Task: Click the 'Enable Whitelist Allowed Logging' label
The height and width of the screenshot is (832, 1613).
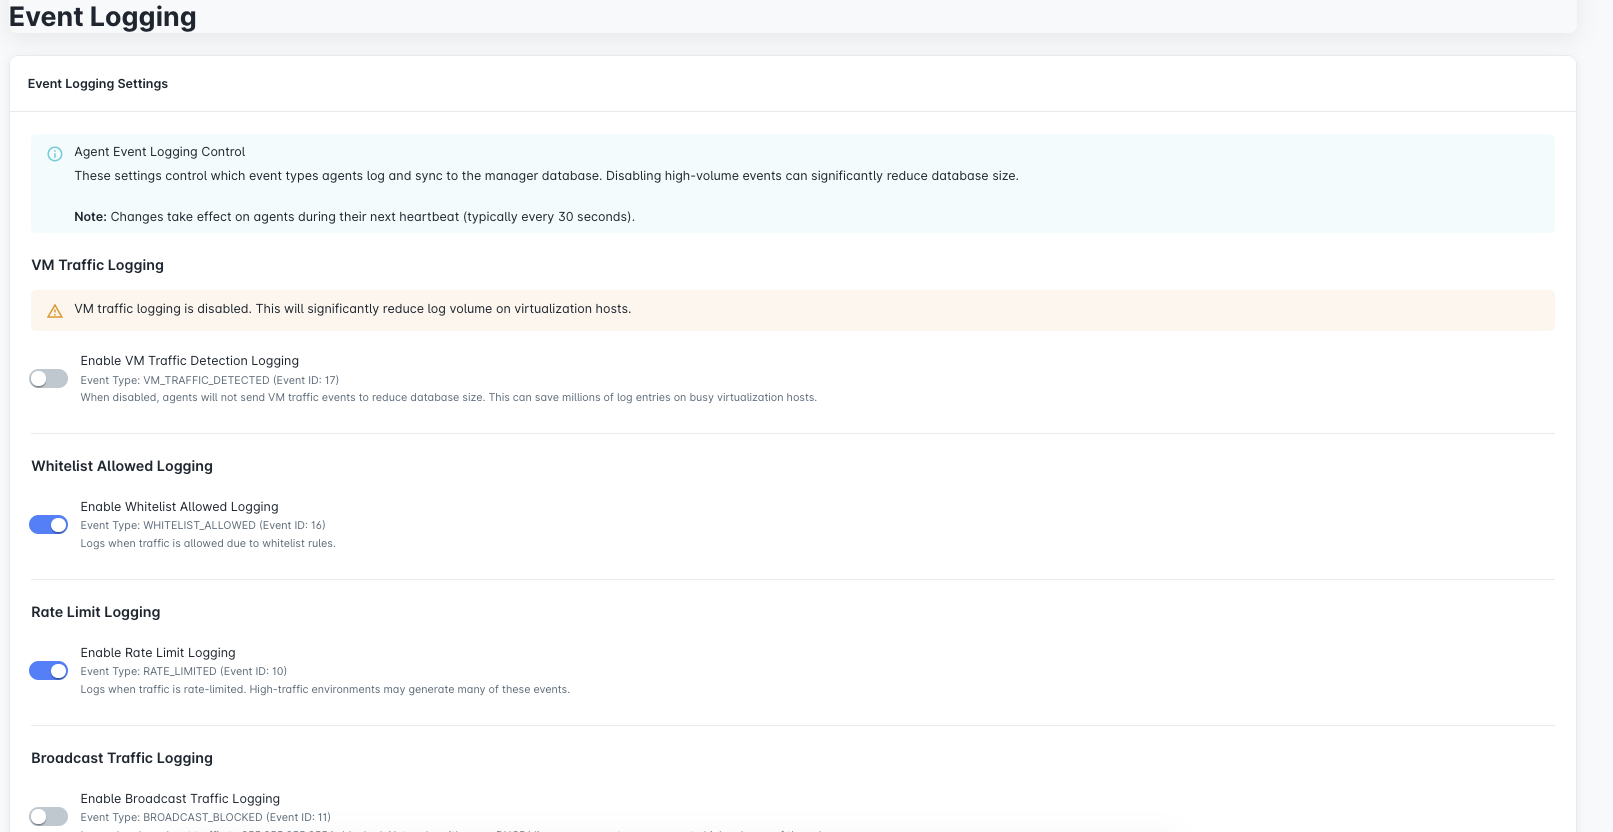Action: pos(179,507)
